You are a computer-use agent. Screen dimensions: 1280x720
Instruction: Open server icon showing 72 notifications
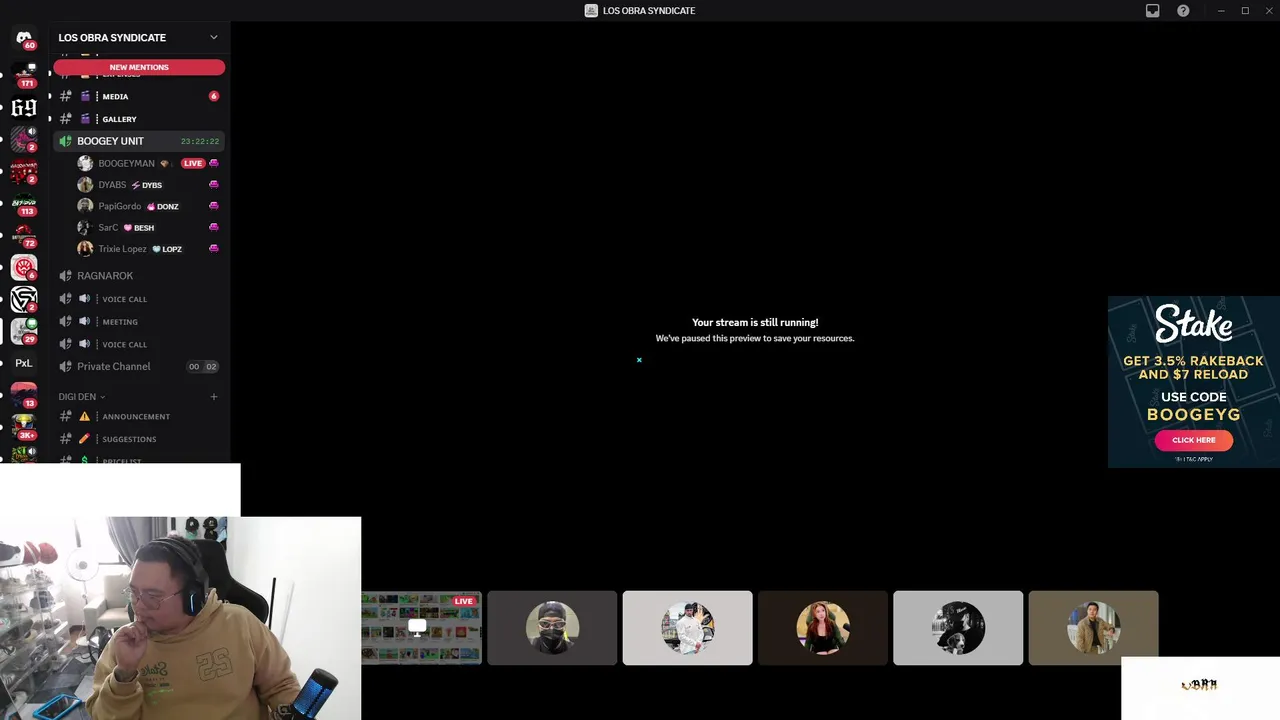coord(24,235)
